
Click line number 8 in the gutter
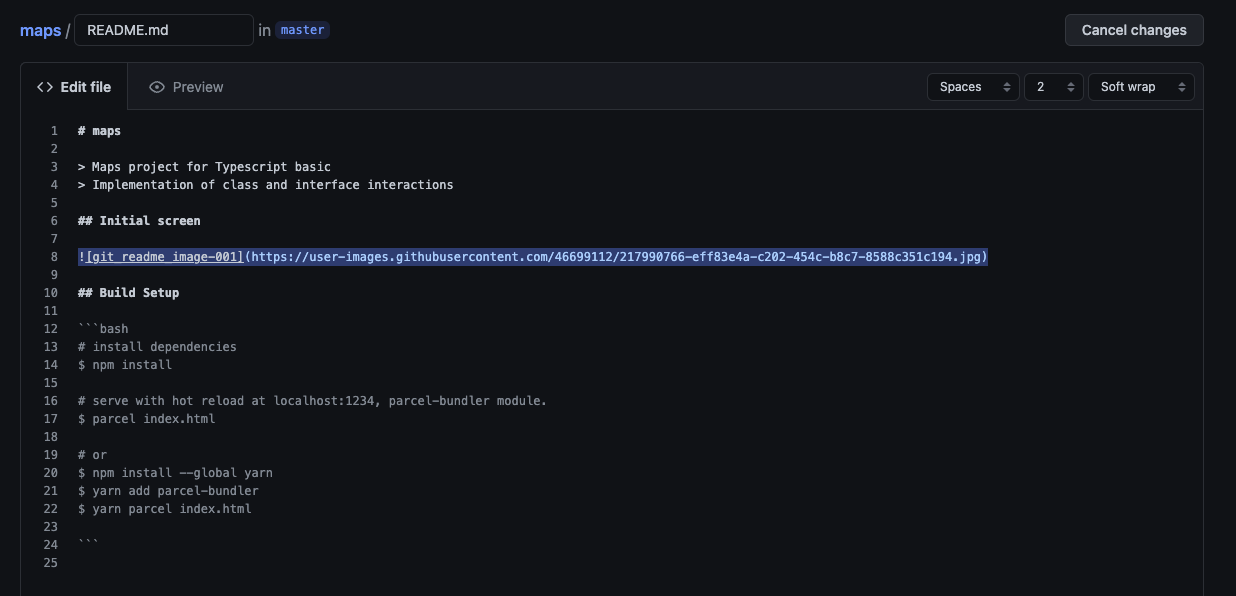pos(54,257)
